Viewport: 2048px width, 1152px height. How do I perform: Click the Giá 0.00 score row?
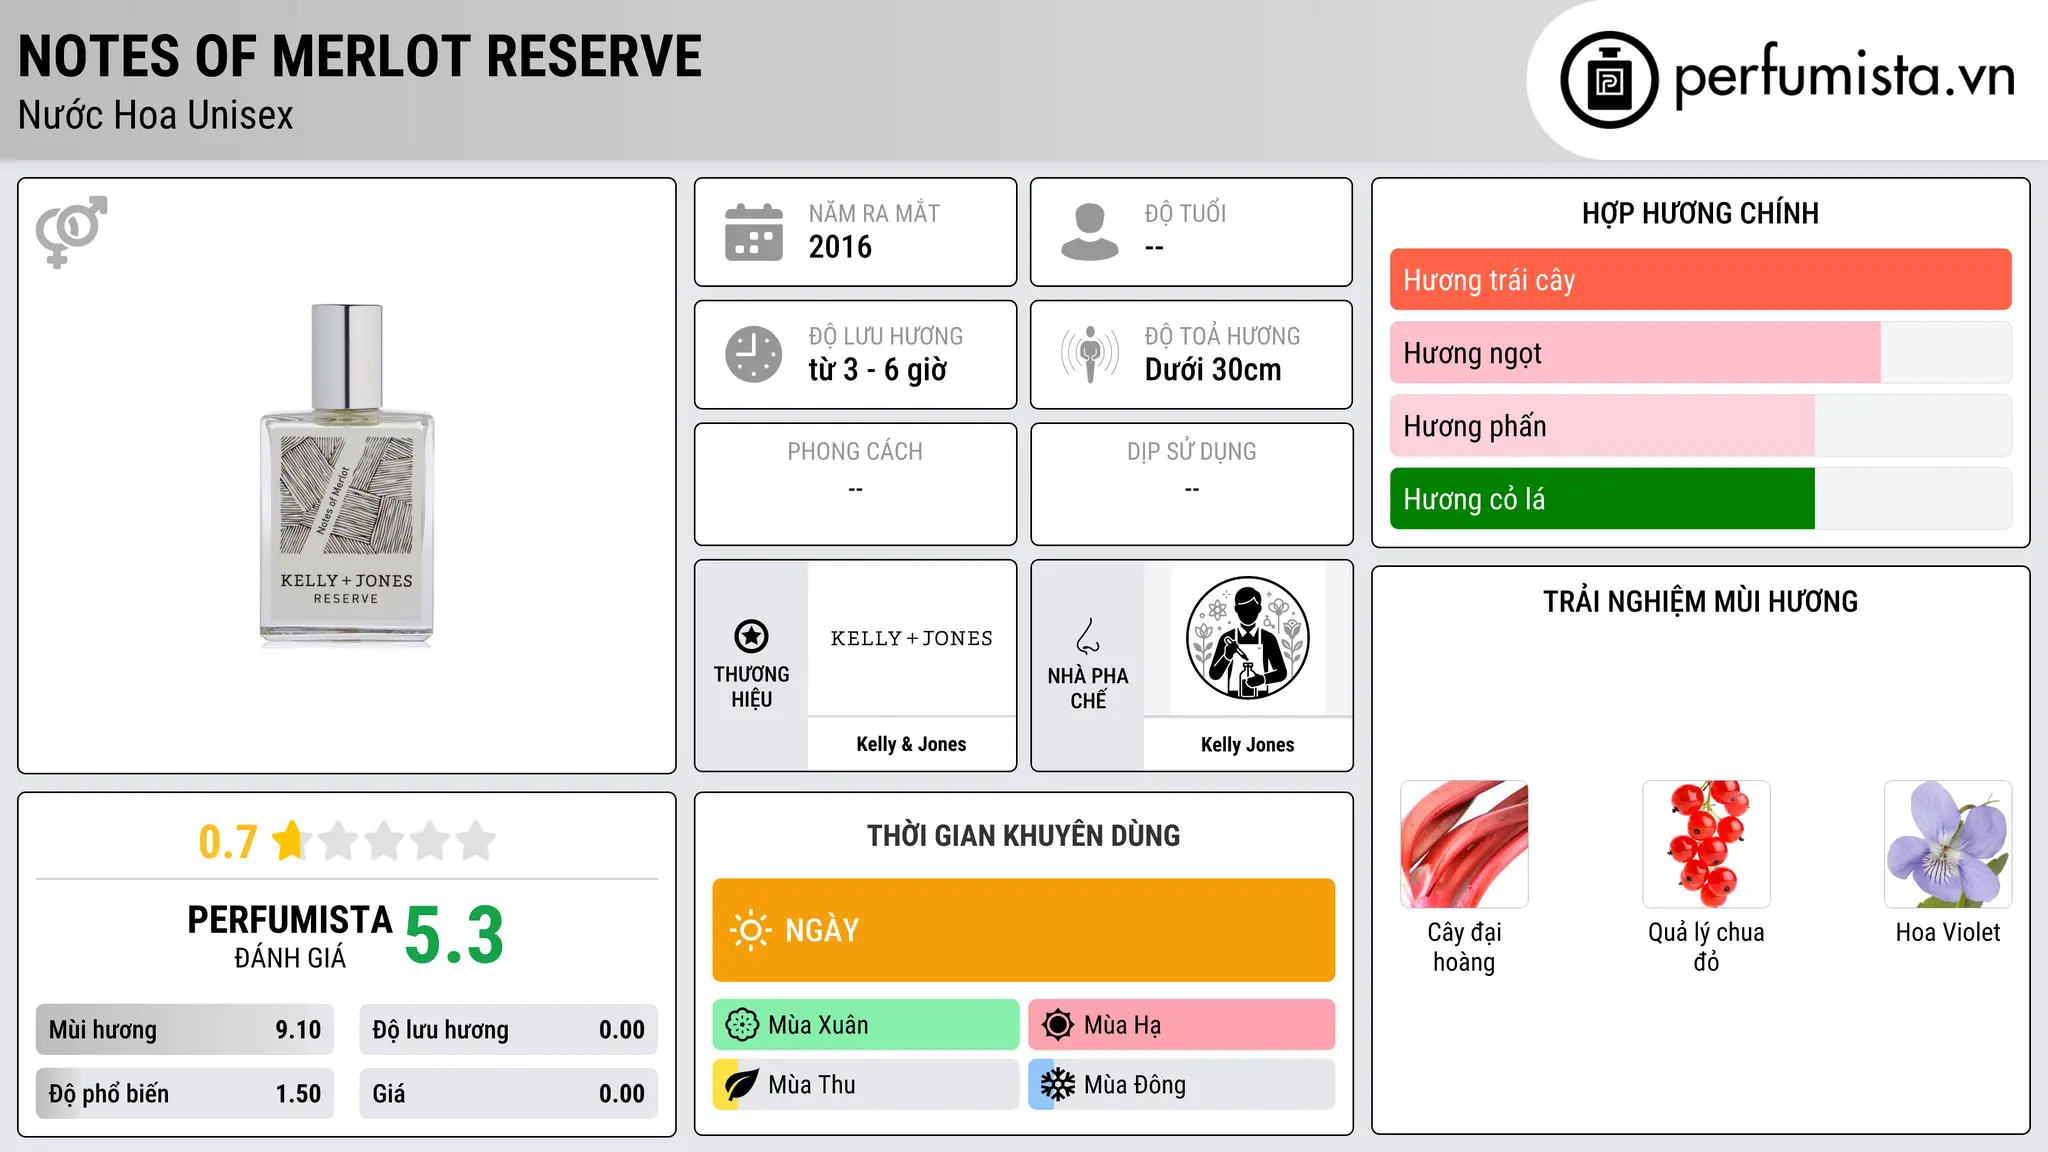(508, 1094)
